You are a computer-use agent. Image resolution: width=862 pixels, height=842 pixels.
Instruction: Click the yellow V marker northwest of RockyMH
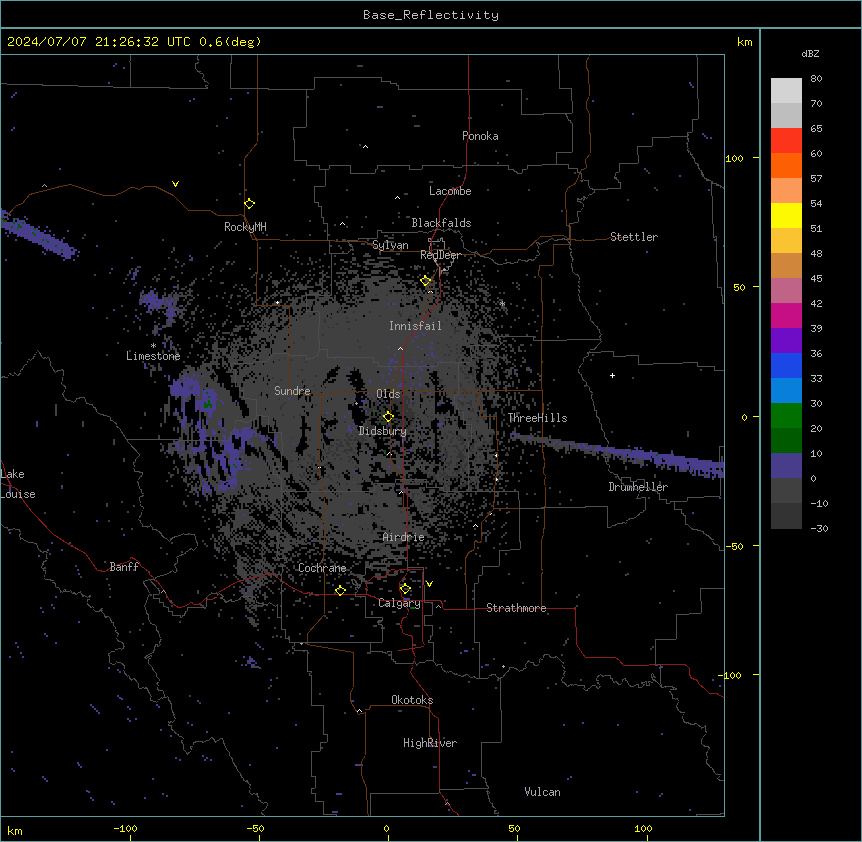[x=175, y=184]
